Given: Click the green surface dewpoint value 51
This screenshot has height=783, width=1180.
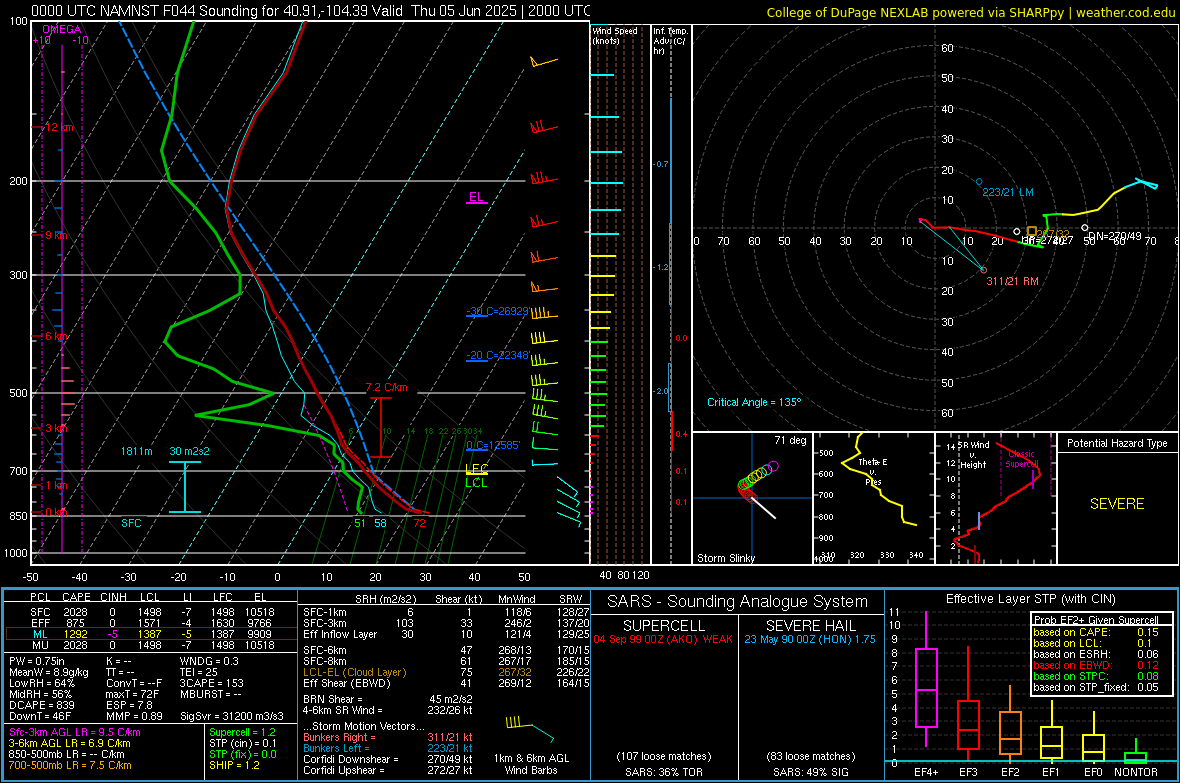Looking at the screenshot, I should (x=360, y=523).
